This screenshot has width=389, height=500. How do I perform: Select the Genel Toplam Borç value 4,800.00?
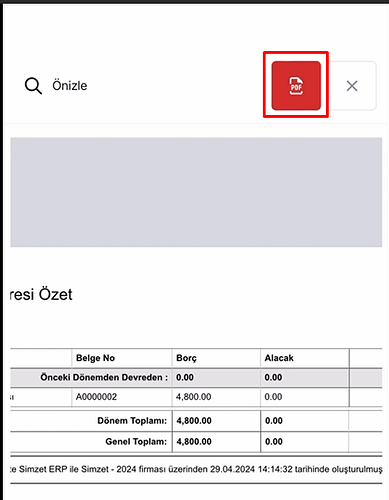click(194, 442)
